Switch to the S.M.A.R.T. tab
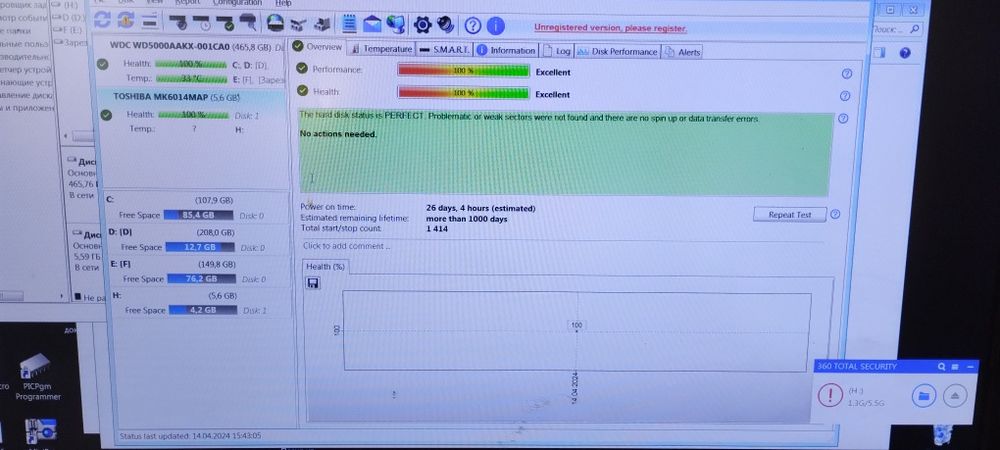The width and height of the screenshot is (1000, 450). [445, 50]
